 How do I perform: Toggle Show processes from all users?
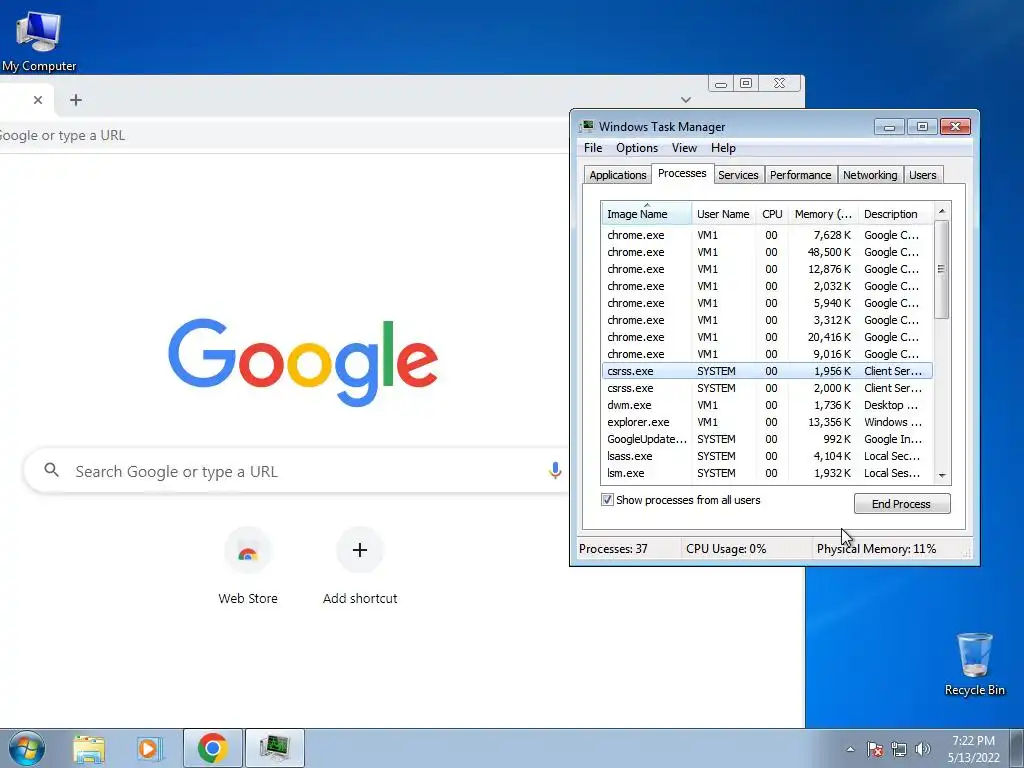point(607,500)
